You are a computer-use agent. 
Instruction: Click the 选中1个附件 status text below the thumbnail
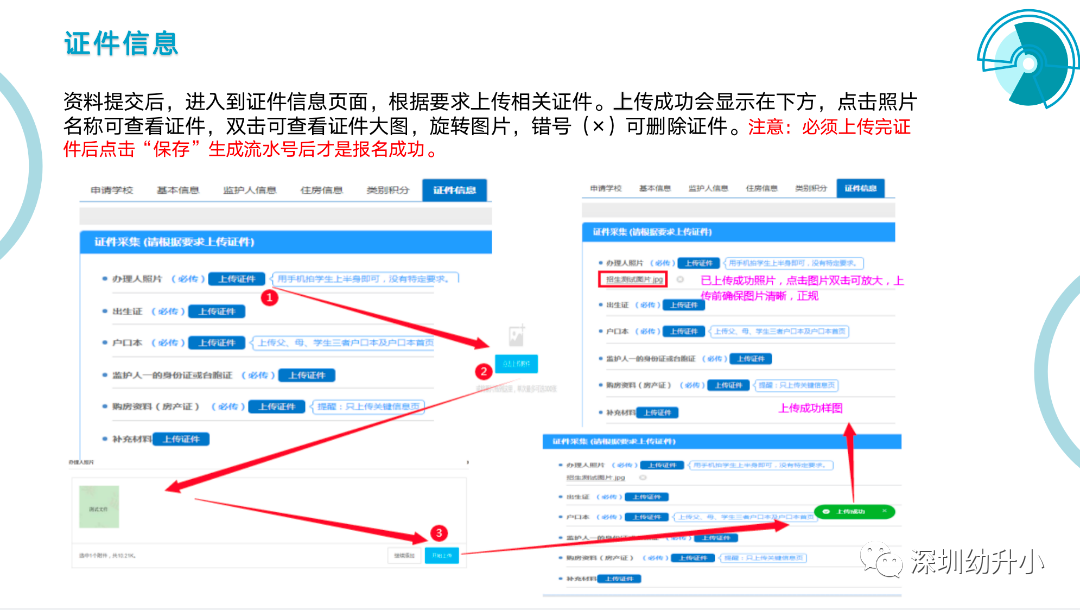pyautogui.click(x=107, y=555)
